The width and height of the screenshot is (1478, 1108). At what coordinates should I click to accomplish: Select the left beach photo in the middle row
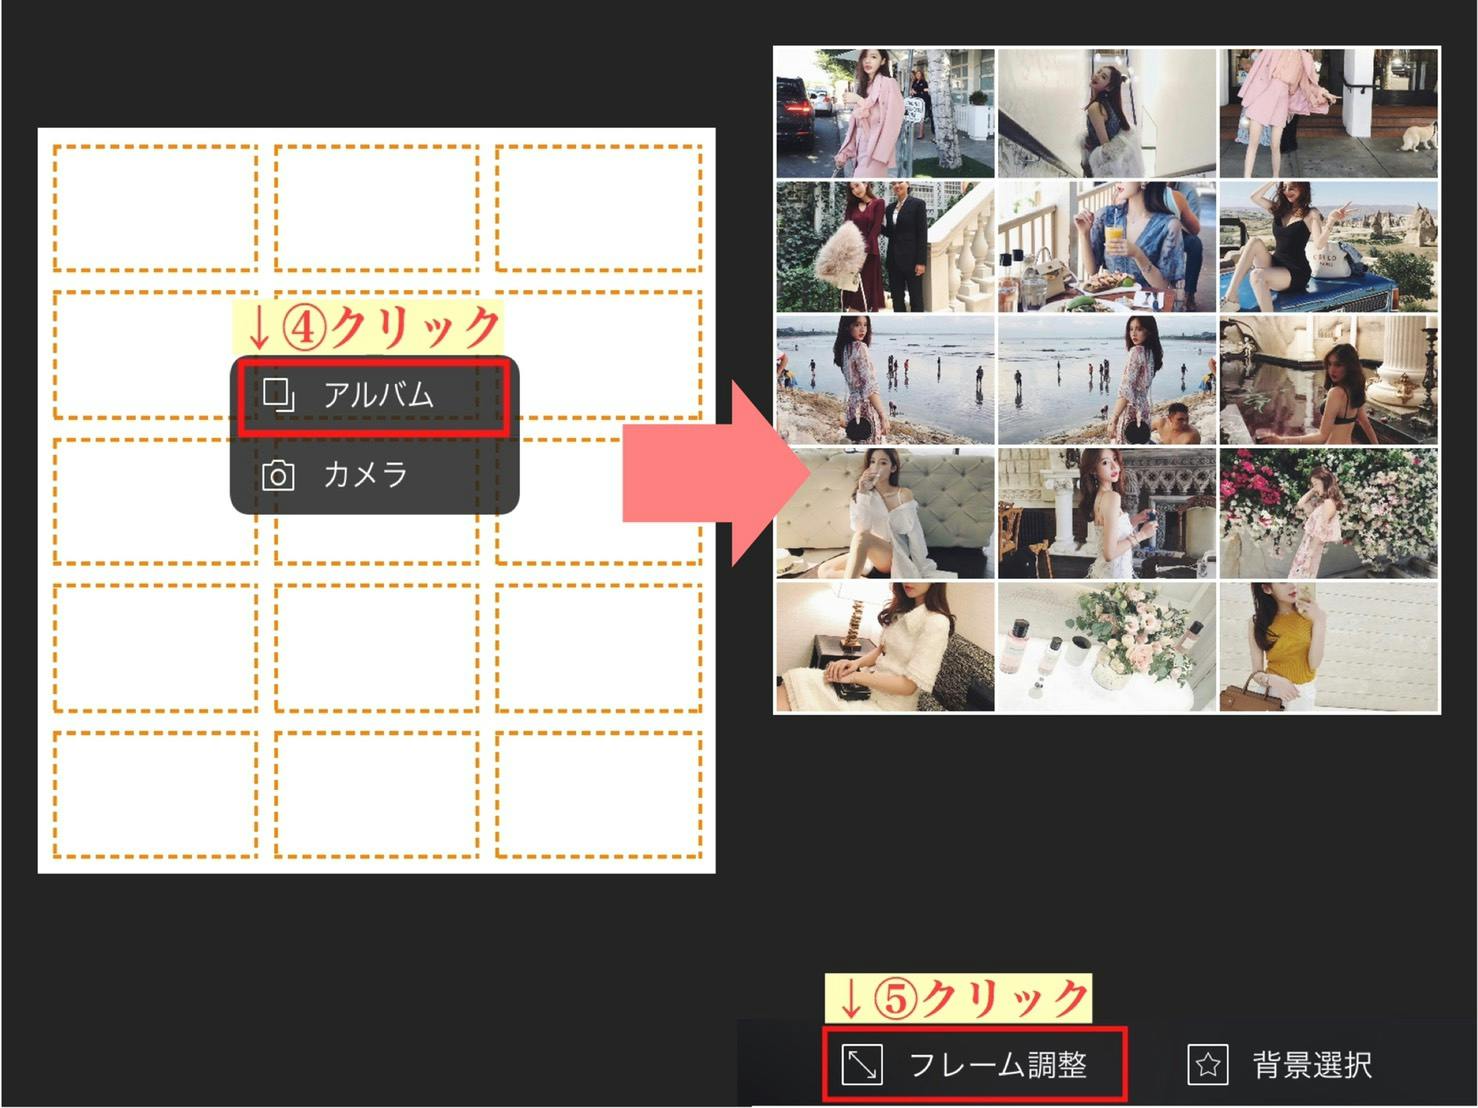coord(885,380)
